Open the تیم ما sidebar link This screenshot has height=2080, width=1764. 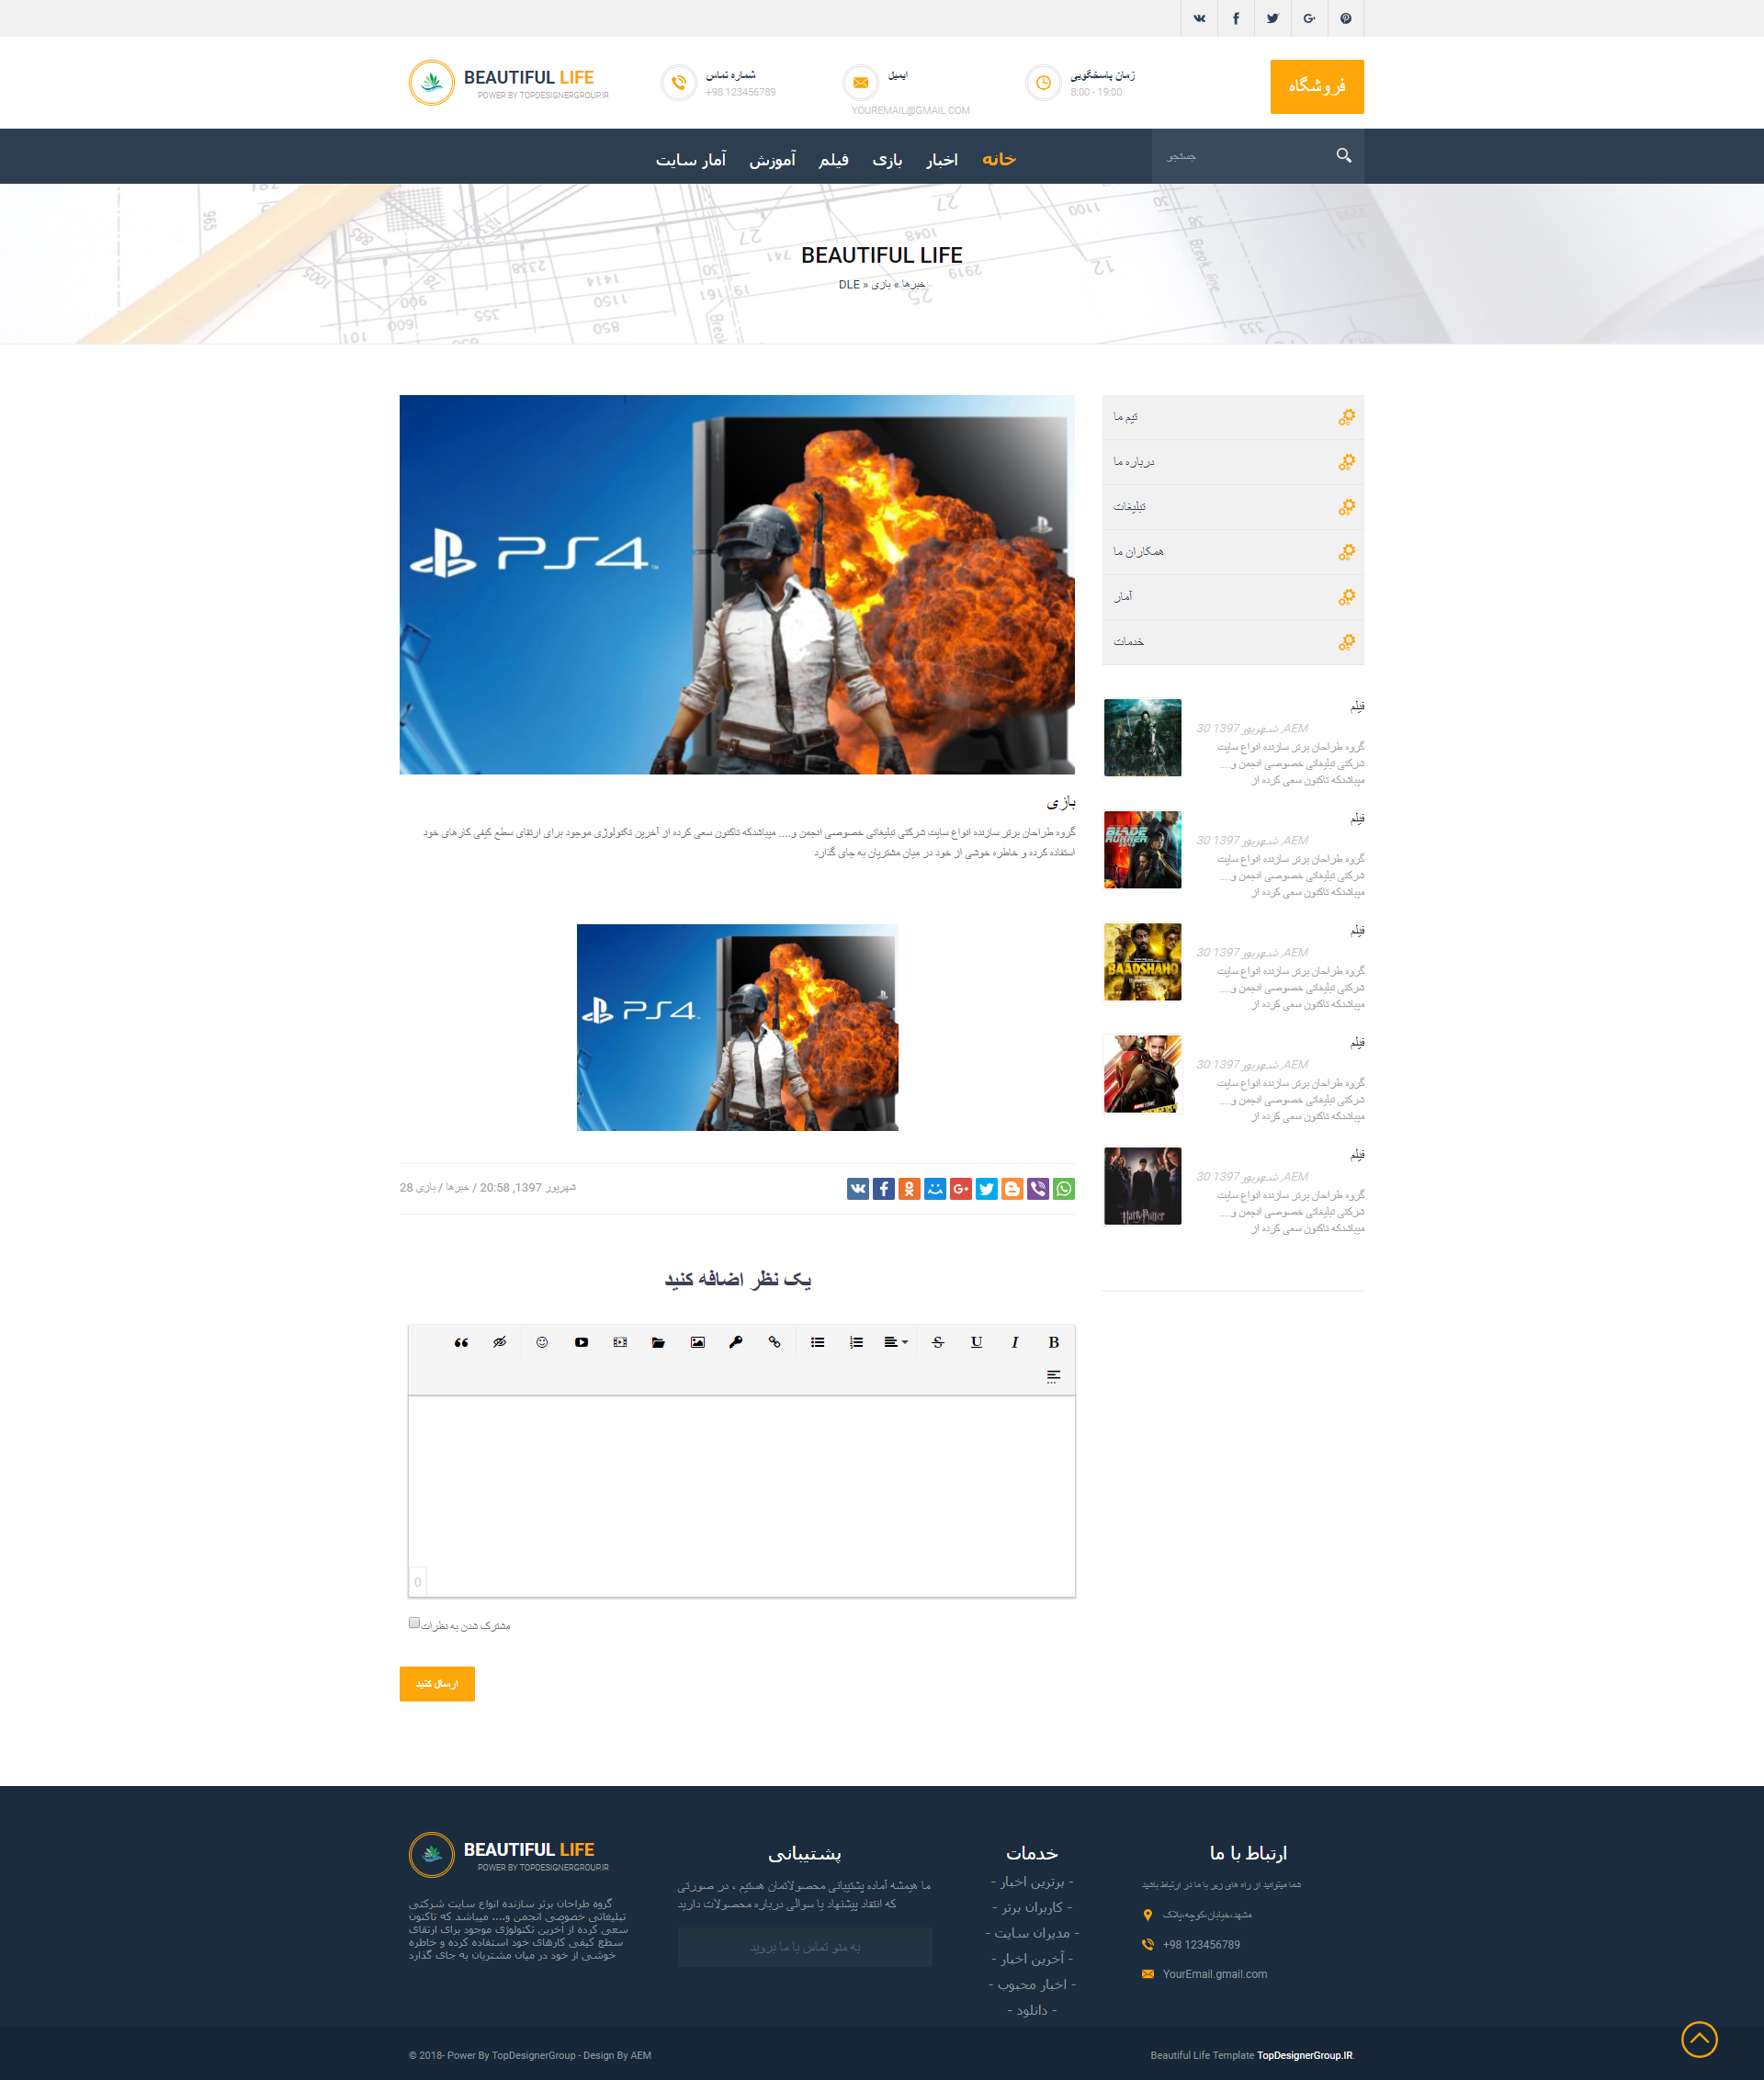pos(1233,417)
